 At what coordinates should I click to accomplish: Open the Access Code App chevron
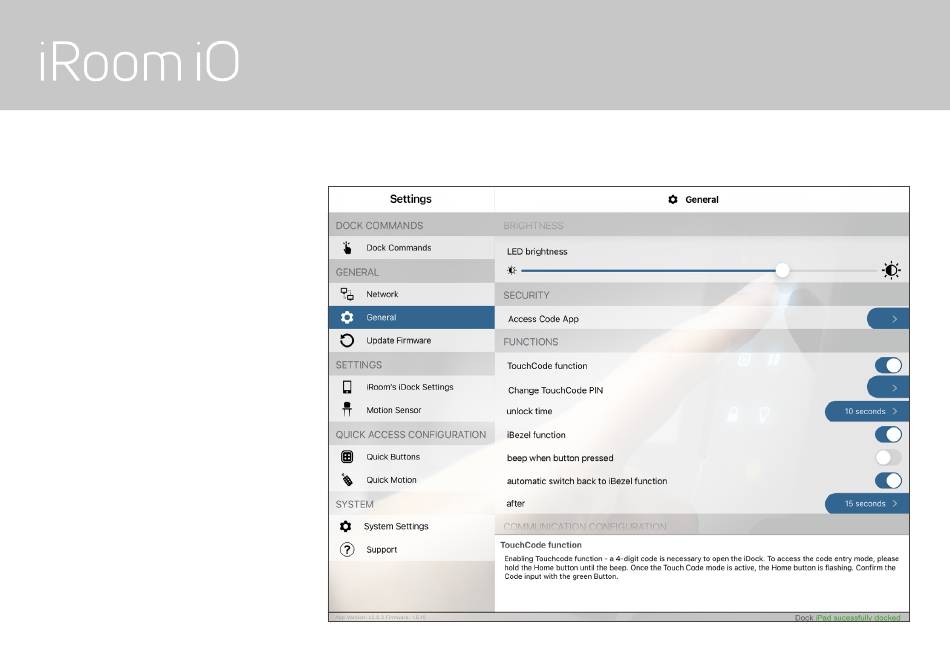tap(888, 319)
